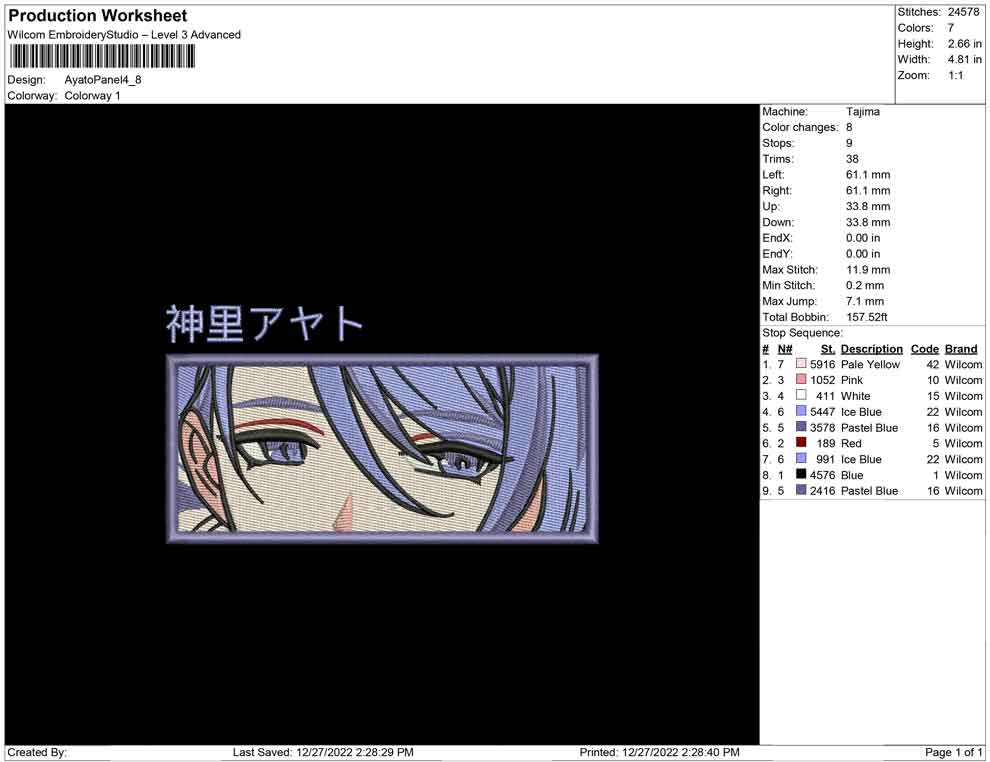Click the Right value 61.1 mm
The width and height of the screenshot is (990, 762).
click(868, 191)
